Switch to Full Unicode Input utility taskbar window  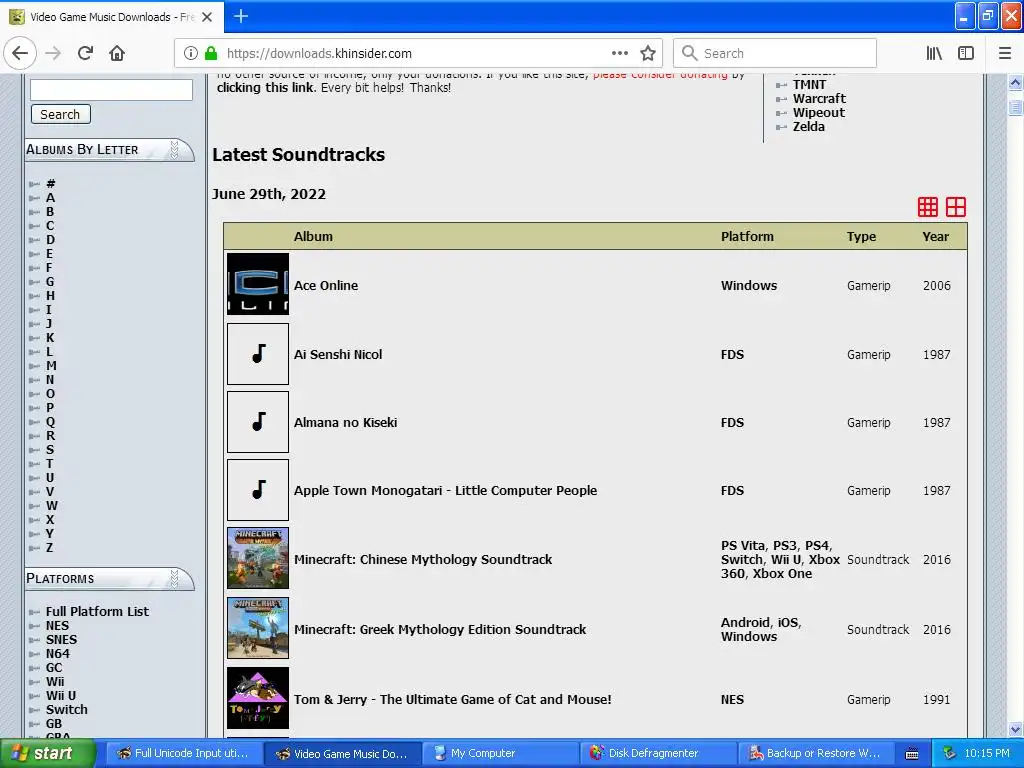185,753
